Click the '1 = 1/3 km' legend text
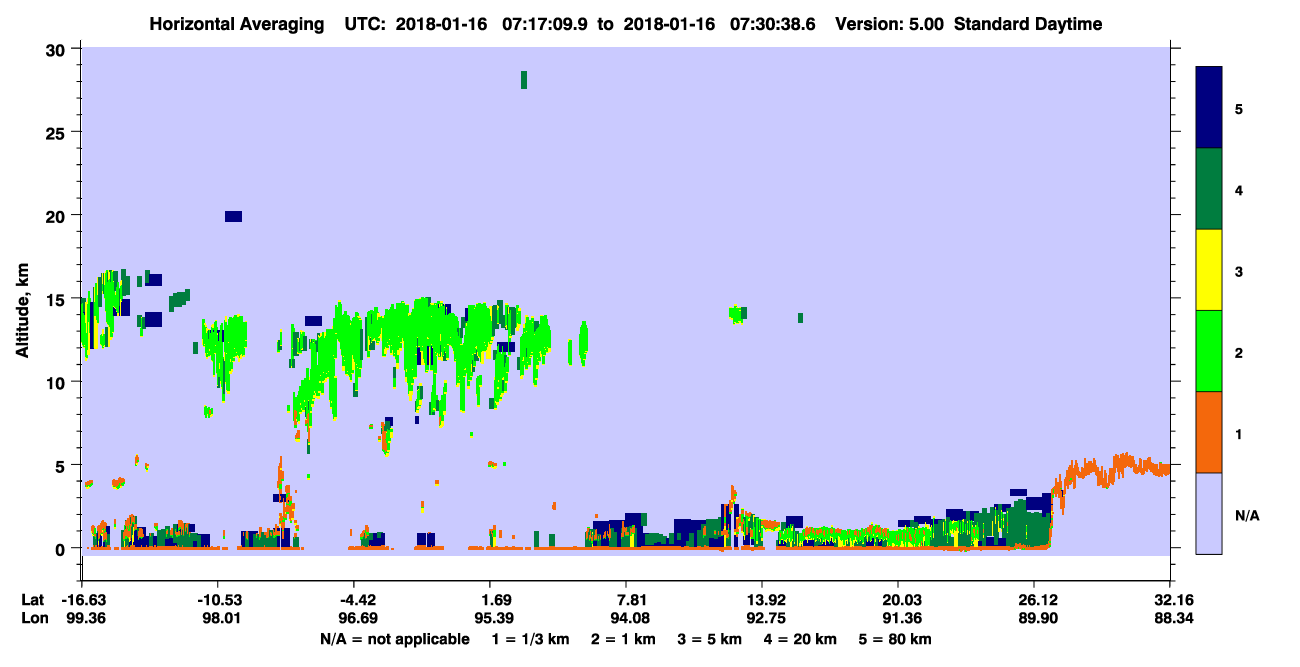This screenshot has height=667, width=1300. (531, 639)
